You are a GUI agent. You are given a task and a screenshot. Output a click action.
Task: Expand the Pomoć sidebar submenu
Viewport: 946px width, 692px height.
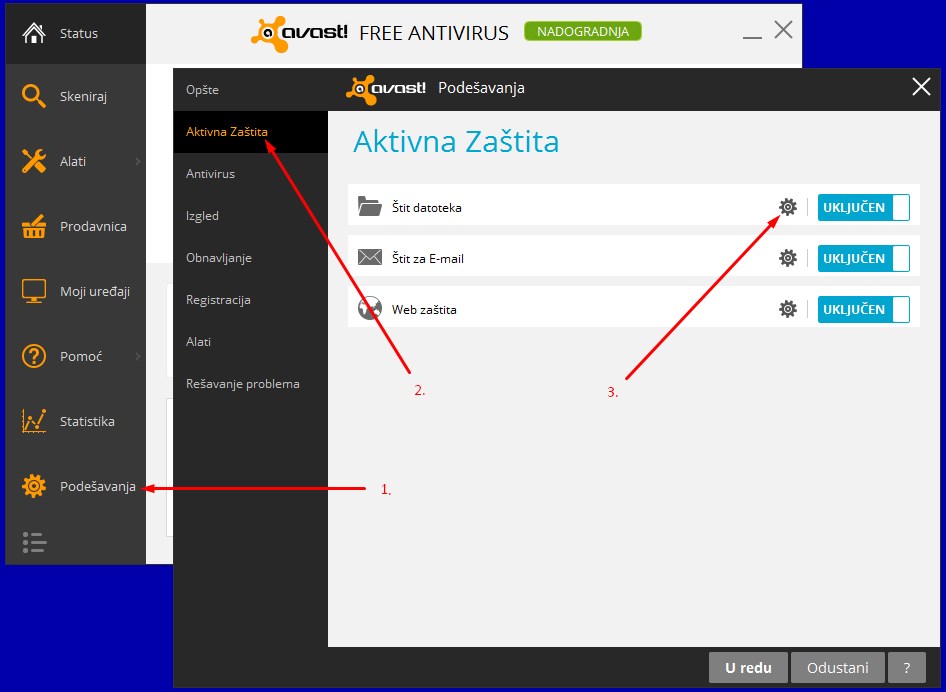pos(137,356)
